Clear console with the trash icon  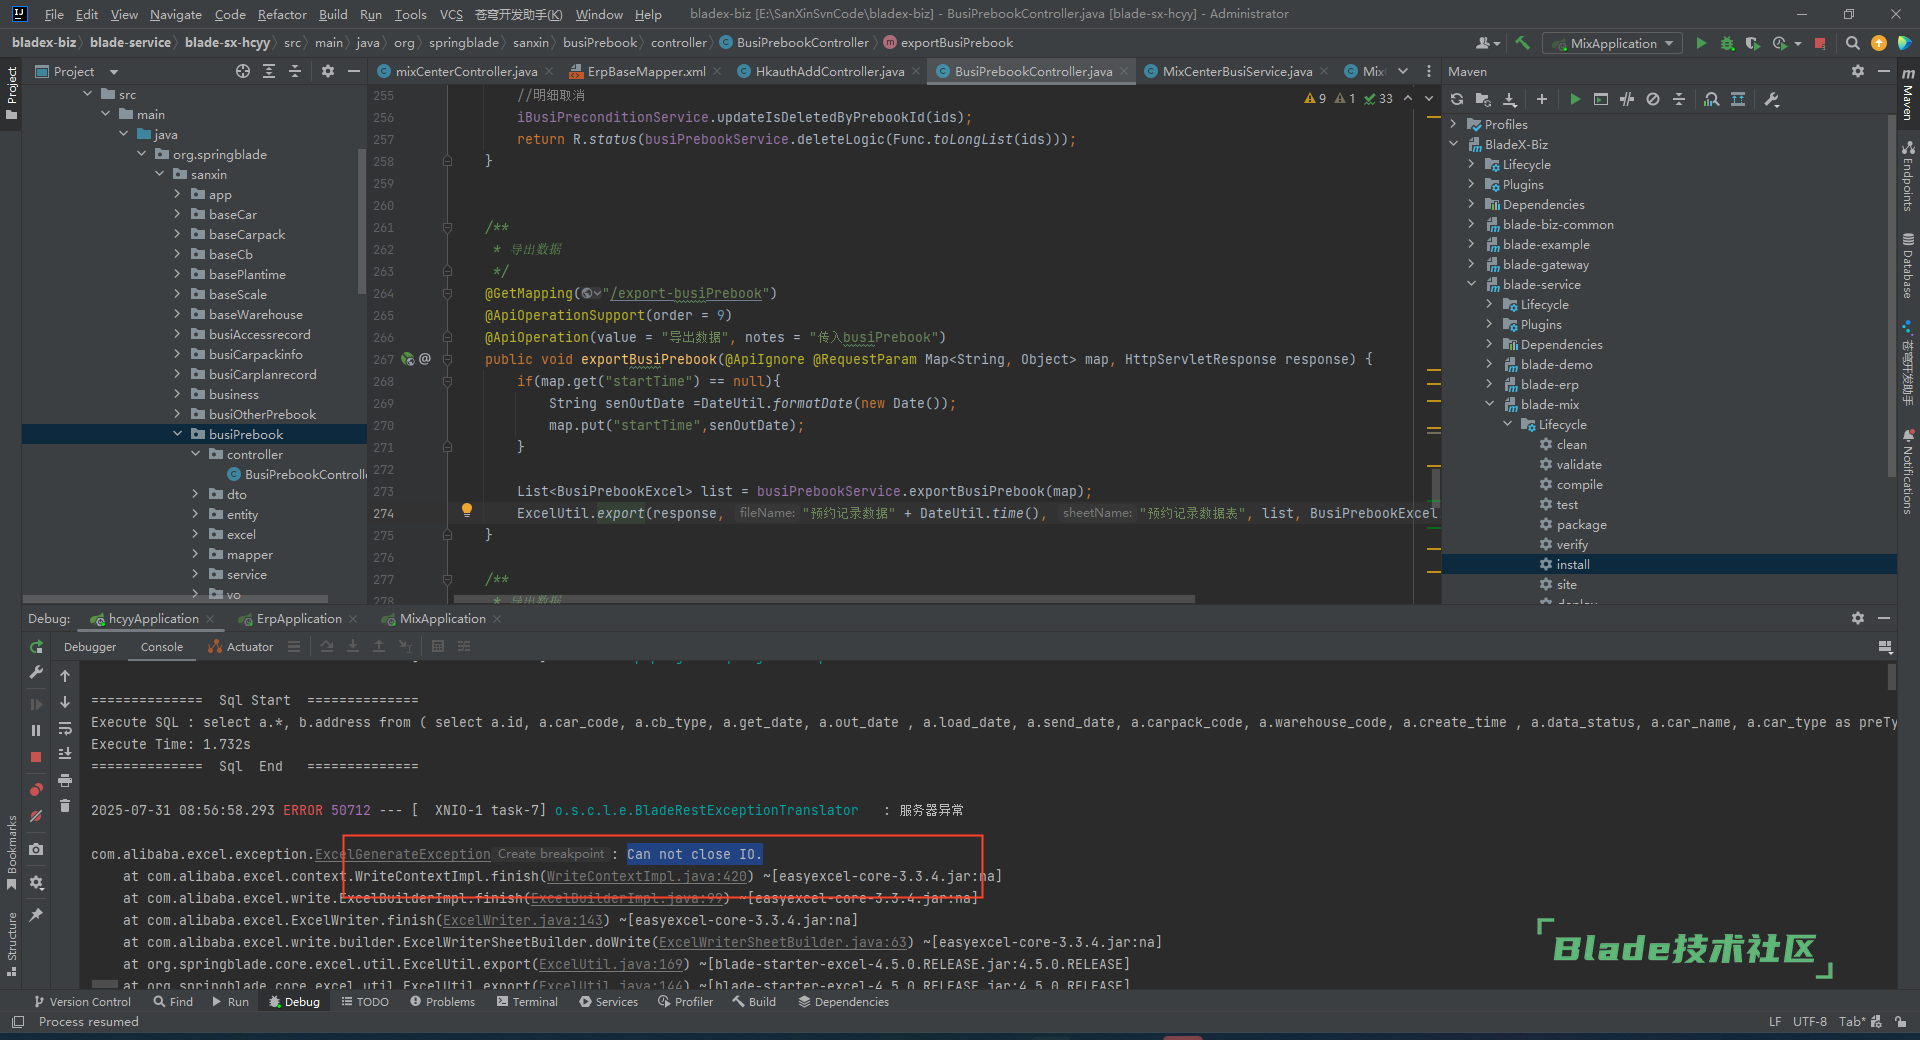(x=65, y=806)
